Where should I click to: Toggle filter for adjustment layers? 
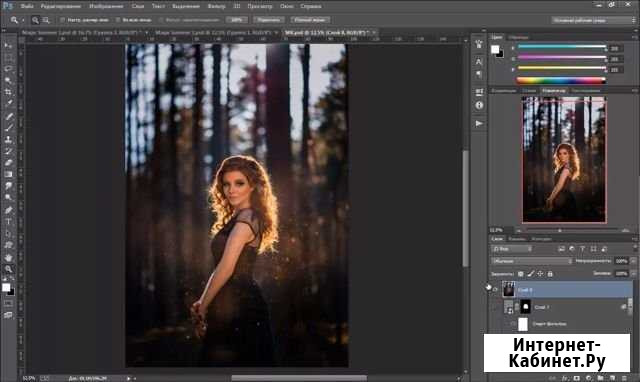(x=572, y=249)
